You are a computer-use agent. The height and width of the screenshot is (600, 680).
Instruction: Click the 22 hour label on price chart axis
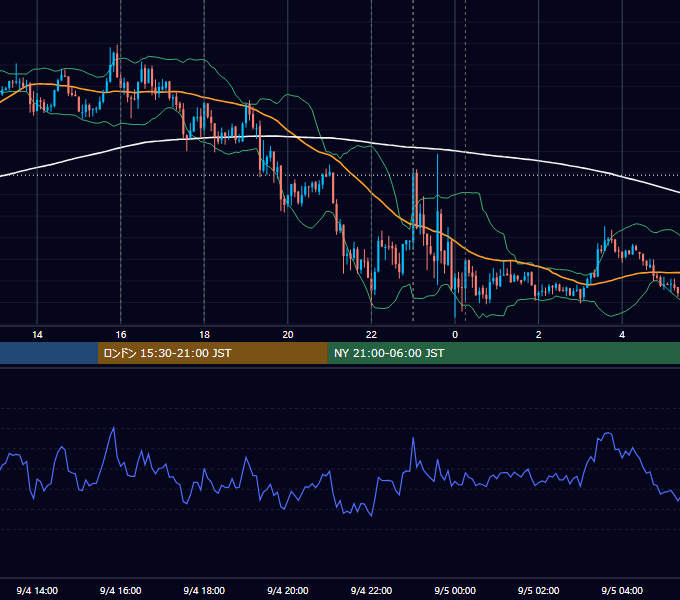(x=371, y=335)
